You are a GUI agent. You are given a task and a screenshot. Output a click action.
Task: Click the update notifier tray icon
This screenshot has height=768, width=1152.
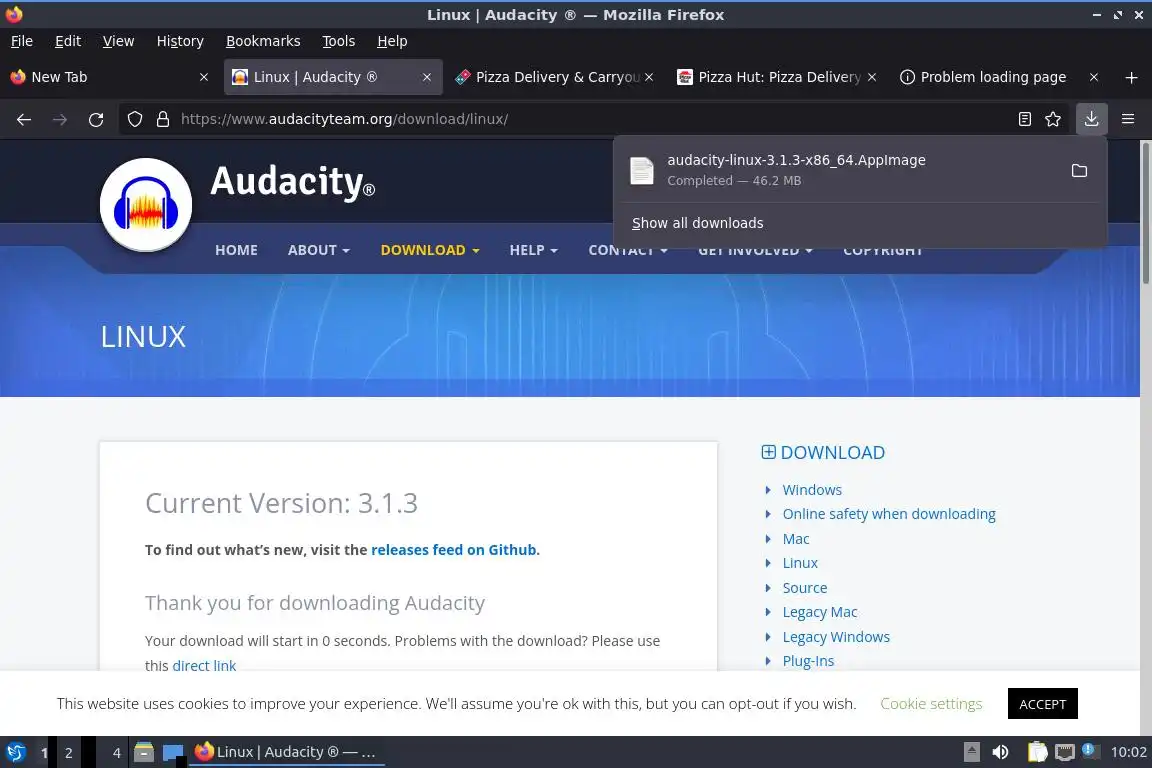[1090, 751]
